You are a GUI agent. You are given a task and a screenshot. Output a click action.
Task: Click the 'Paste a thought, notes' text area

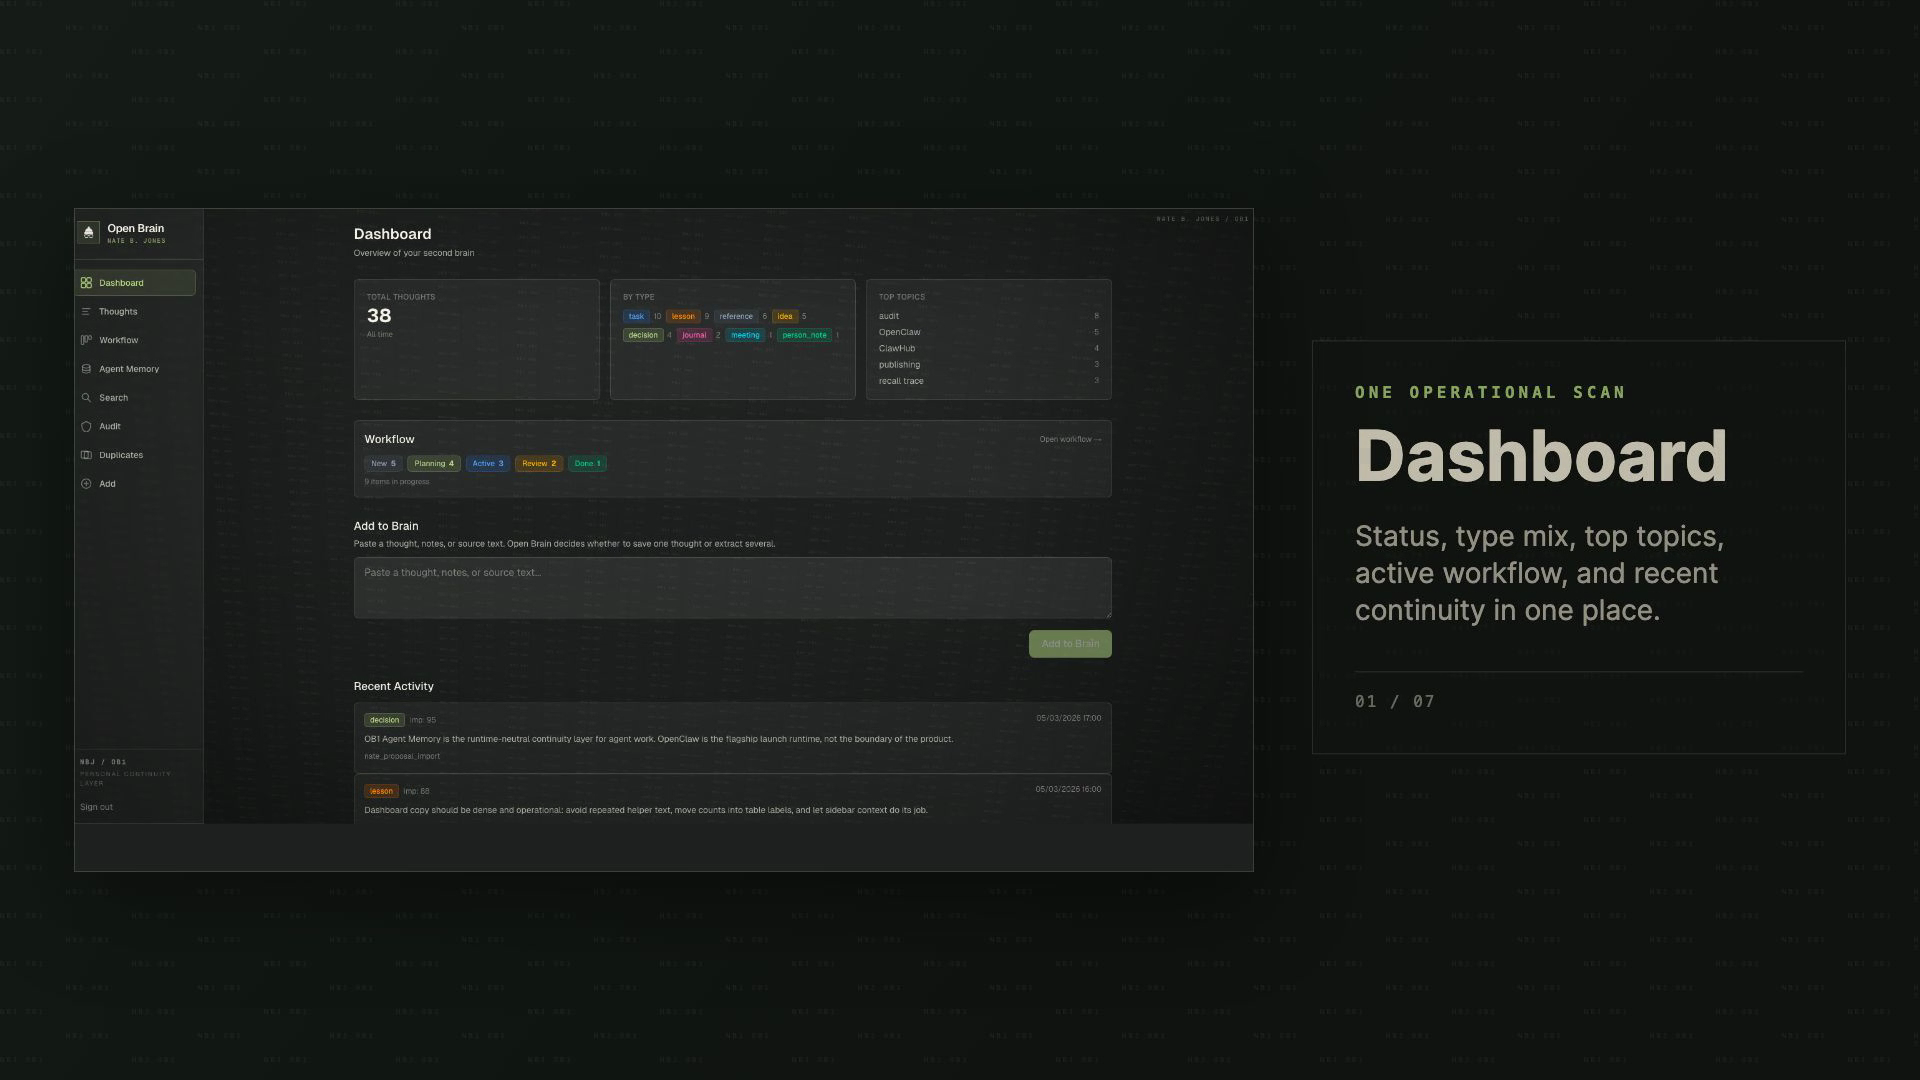(x=732, y=588)
